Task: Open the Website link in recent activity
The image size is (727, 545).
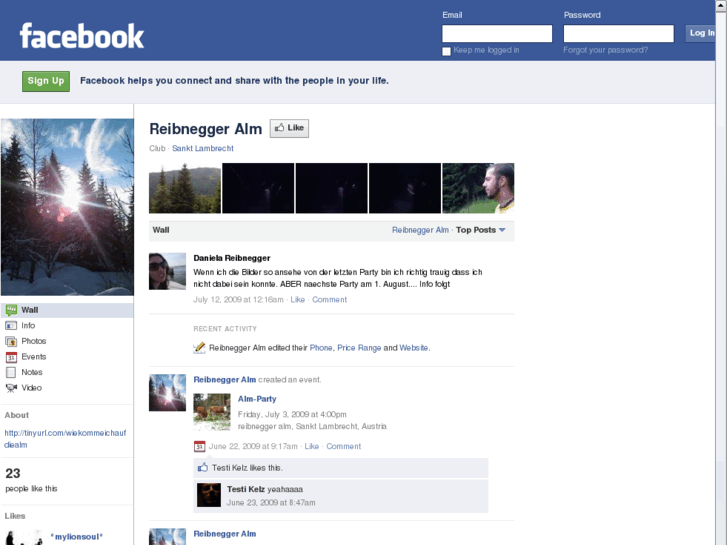Action: [414, 348]
